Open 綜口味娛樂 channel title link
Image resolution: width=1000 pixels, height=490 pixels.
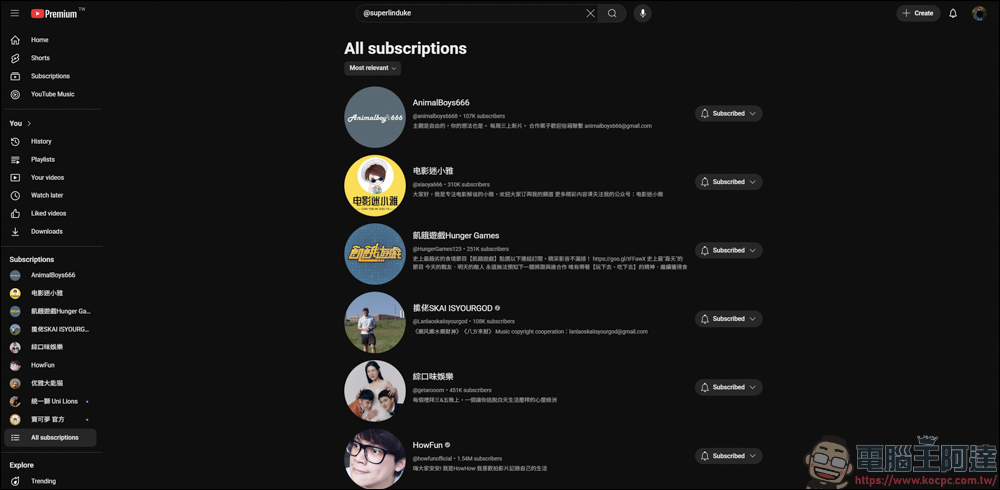[433, 377]
